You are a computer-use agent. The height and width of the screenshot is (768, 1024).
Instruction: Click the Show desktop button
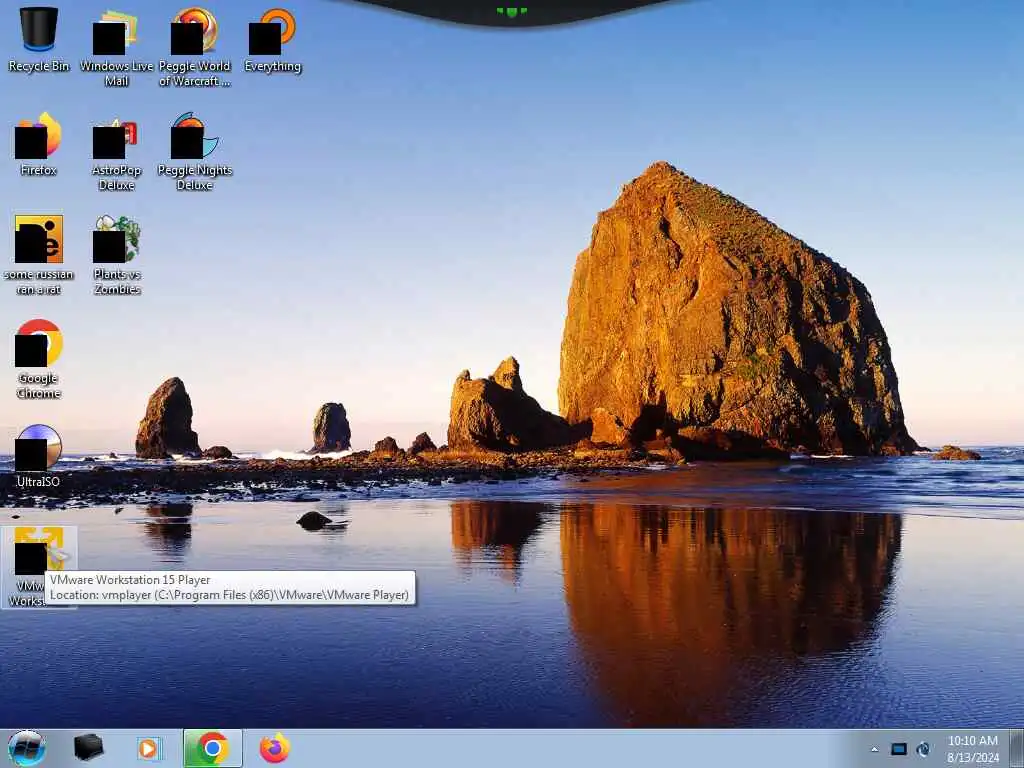(1016, 748)
